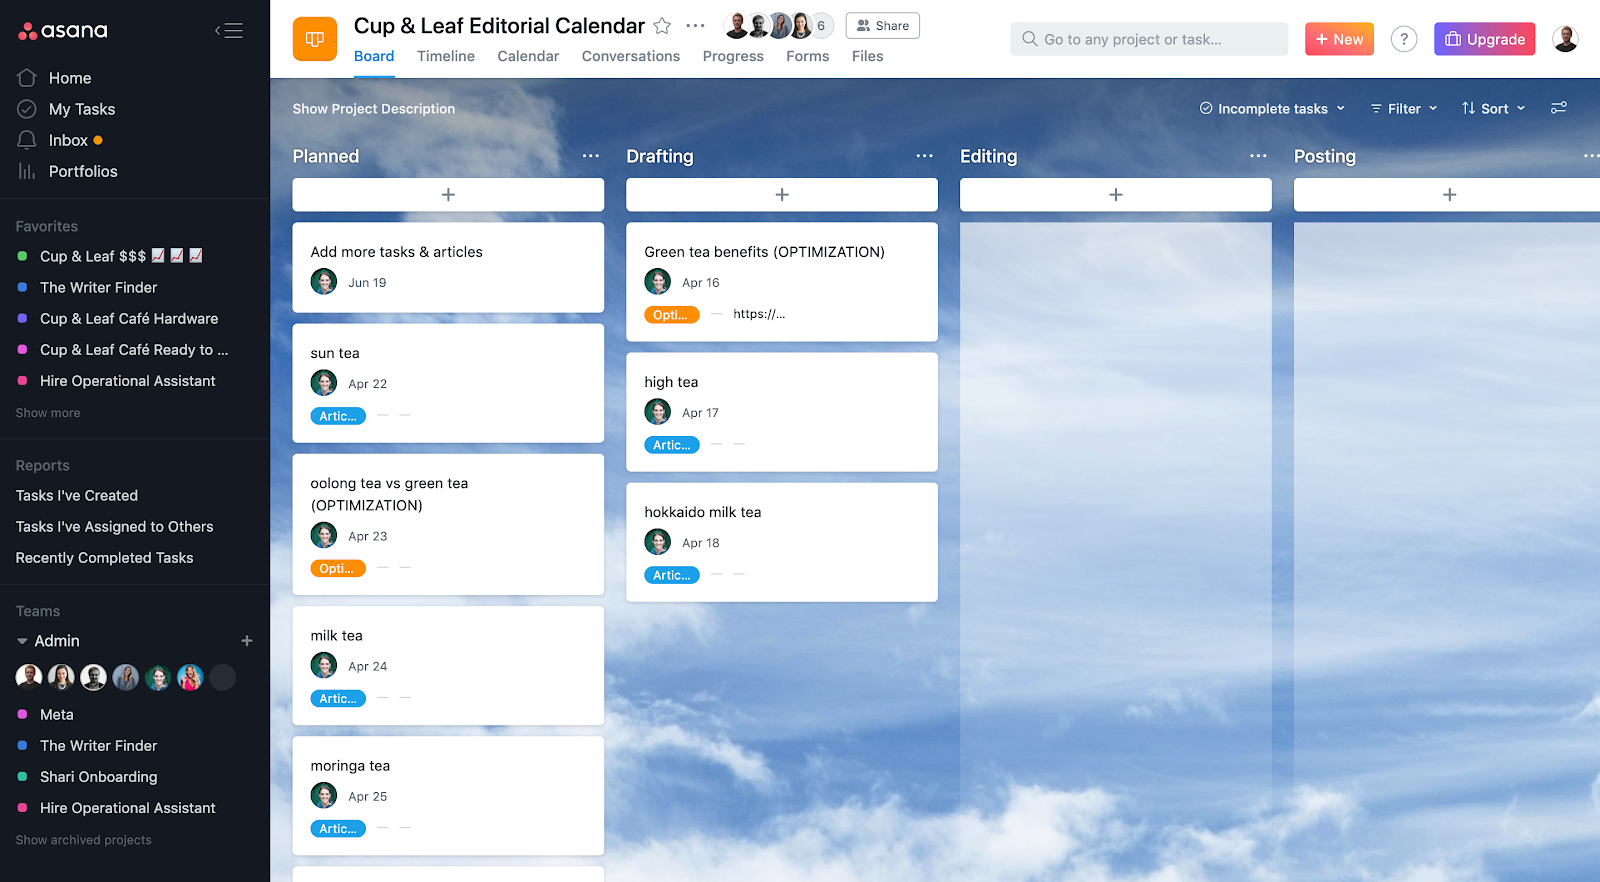Click Show more under Favorites
Image resolution: width=1600 pixels, height=882 pixels.
(48, 413)
